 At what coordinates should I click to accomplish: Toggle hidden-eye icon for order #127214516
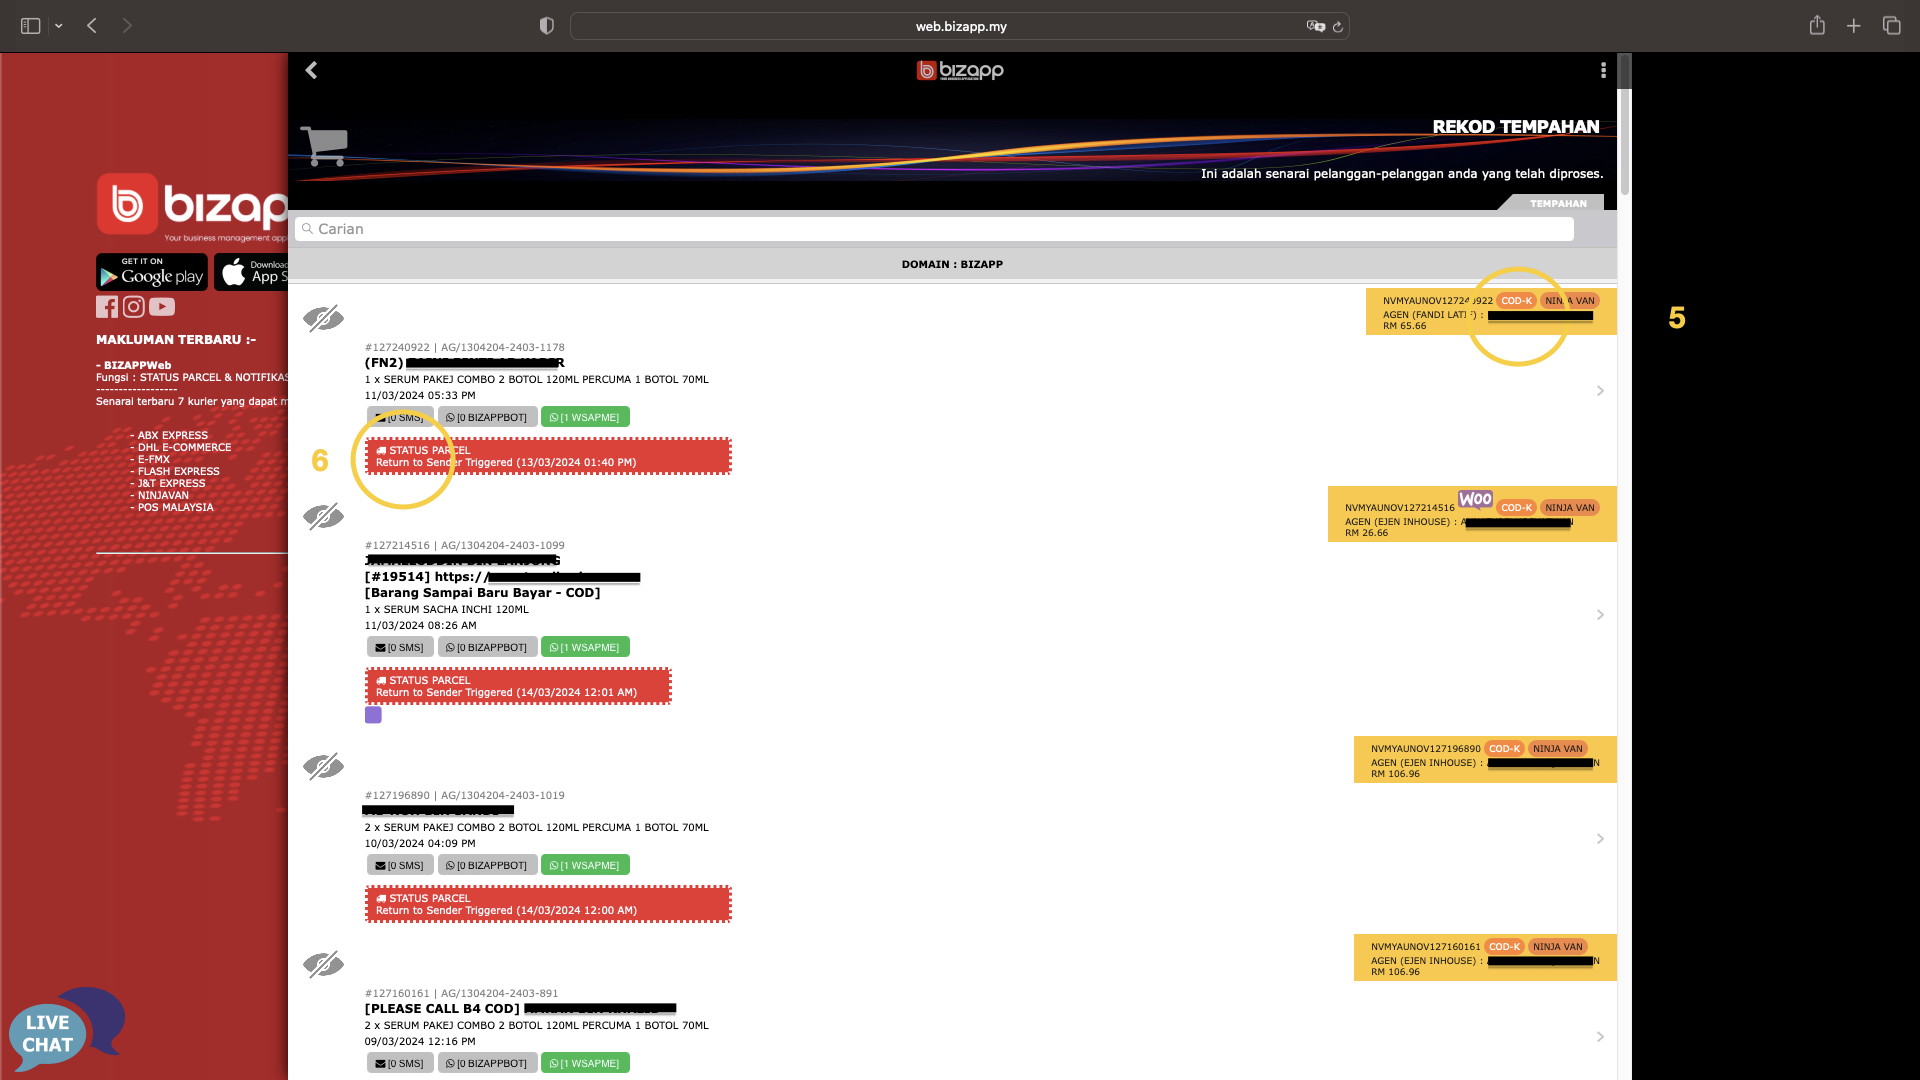point(323,516)
